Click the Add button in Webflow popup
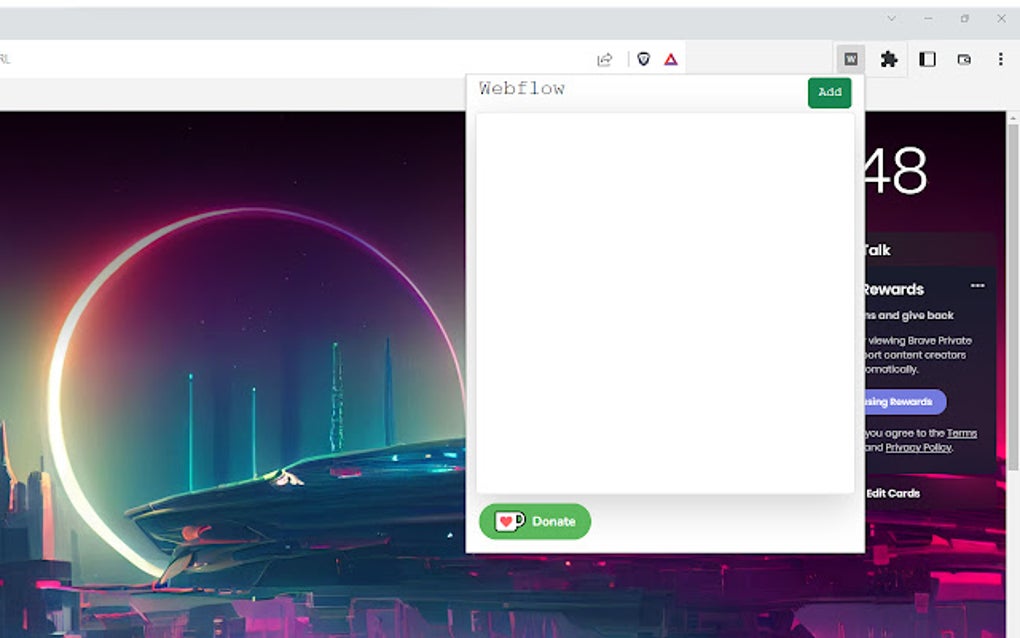The image size is (1020, 638). coord(829,92)
